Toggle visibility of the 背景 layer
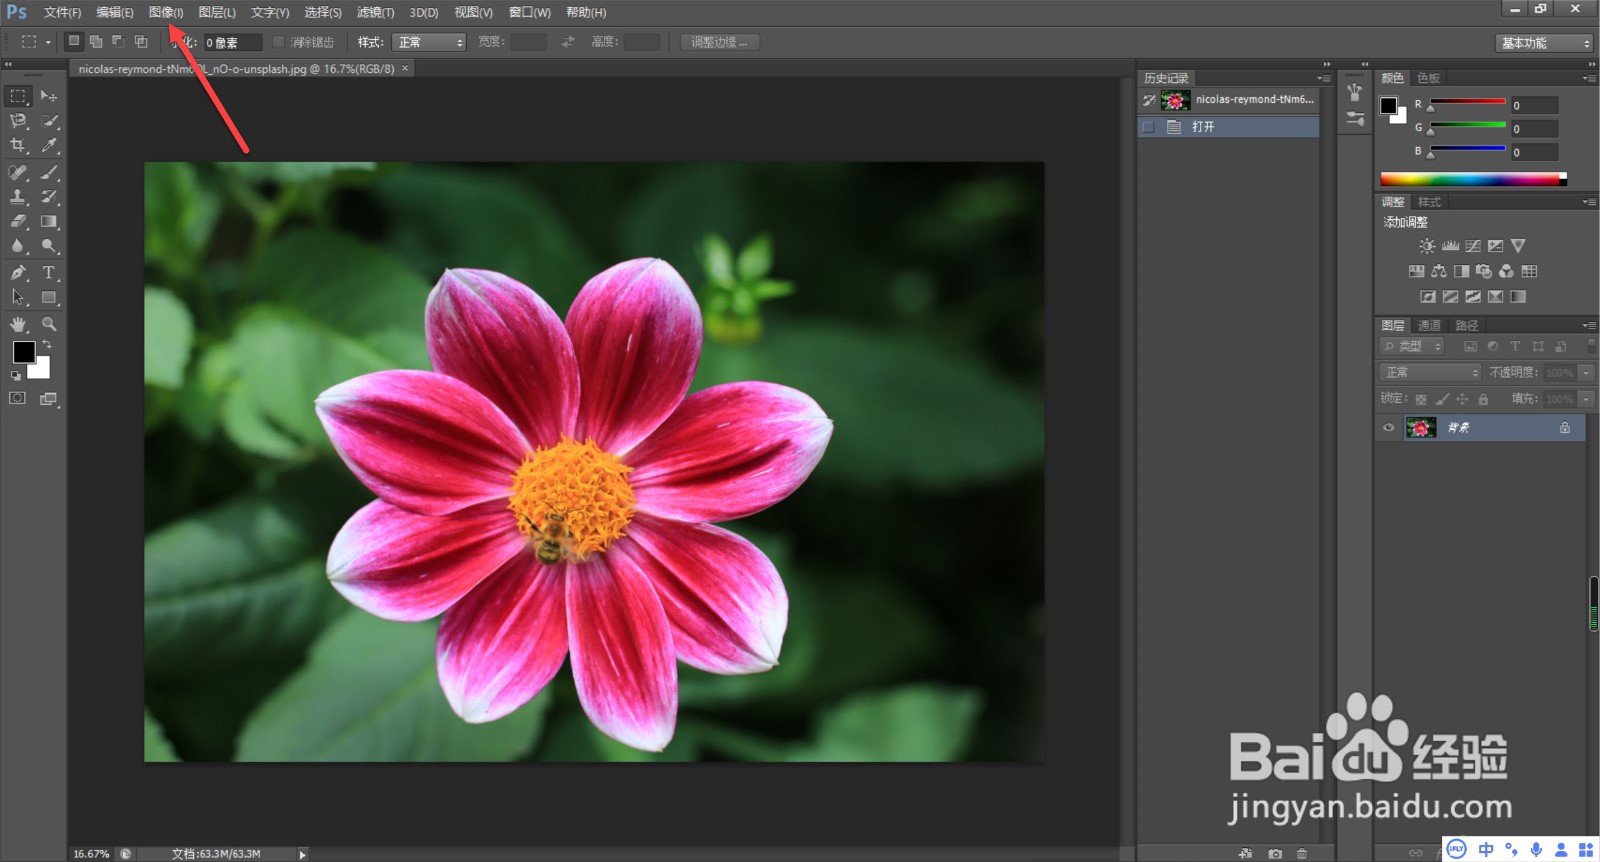Image resolution: width=1600 pixels, height=862 pixels. tap(1388, 428)
